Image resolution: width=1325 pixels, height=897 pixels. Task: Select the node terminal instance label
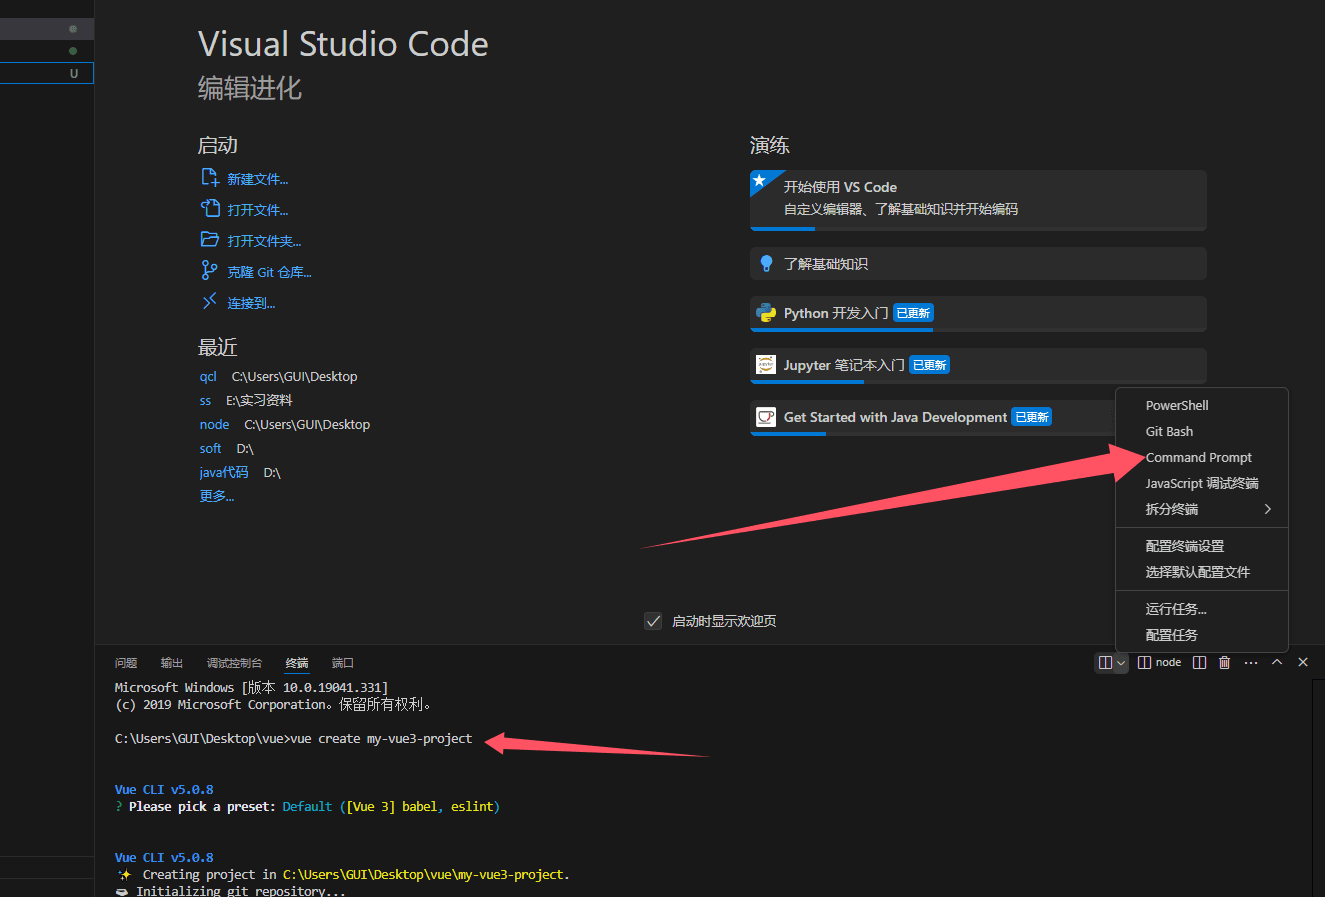[x=1160, y=662]
